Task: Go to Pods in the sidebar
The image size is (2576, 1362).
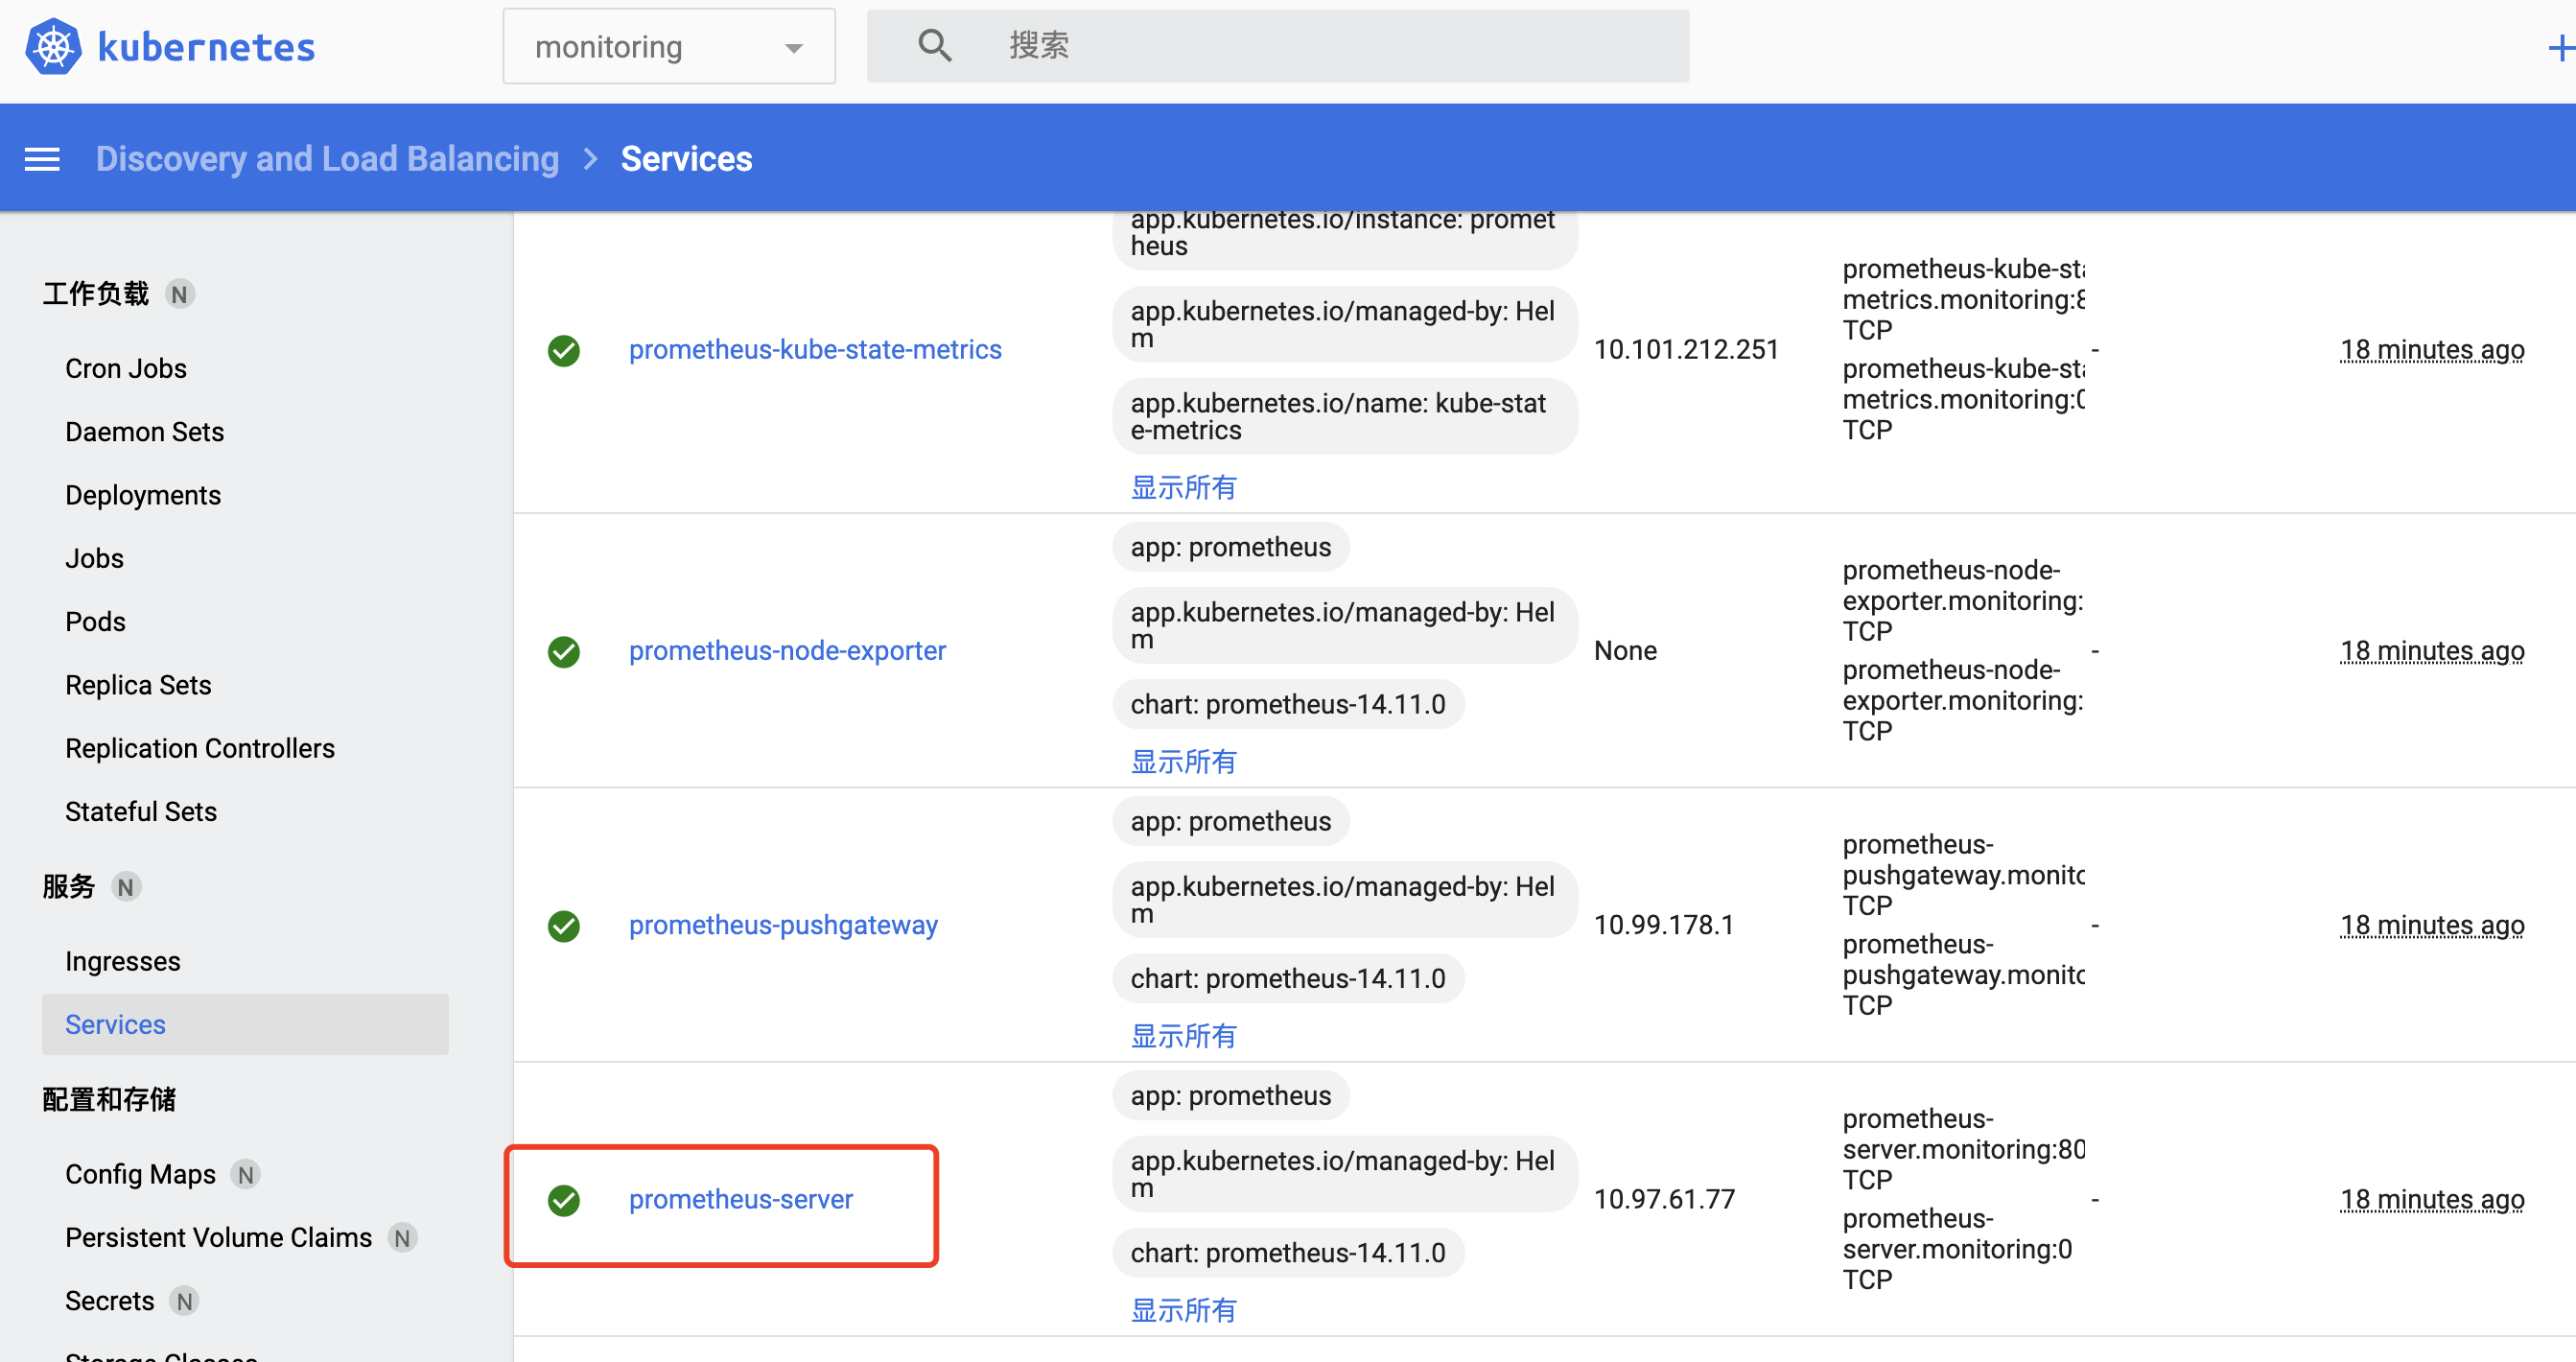Action: pyautogui.click(x=95, y=622)
